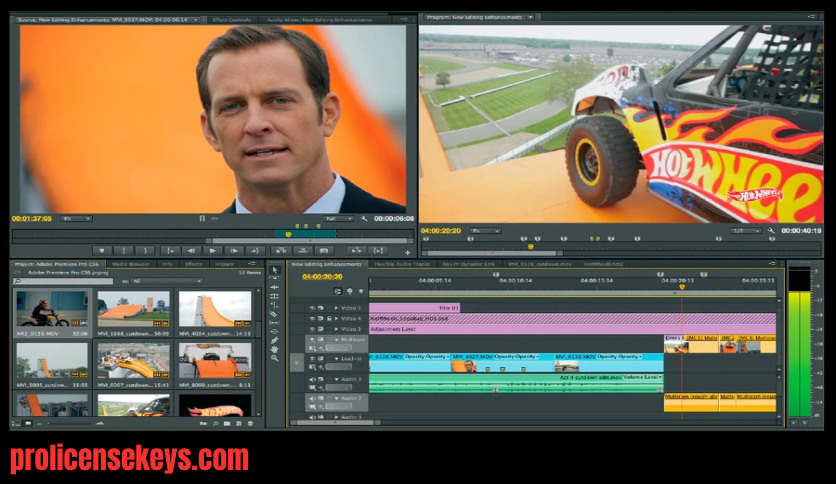Screen dimensions: 836x484
Task: Select the Track Select tool
Action: (274, 278)
